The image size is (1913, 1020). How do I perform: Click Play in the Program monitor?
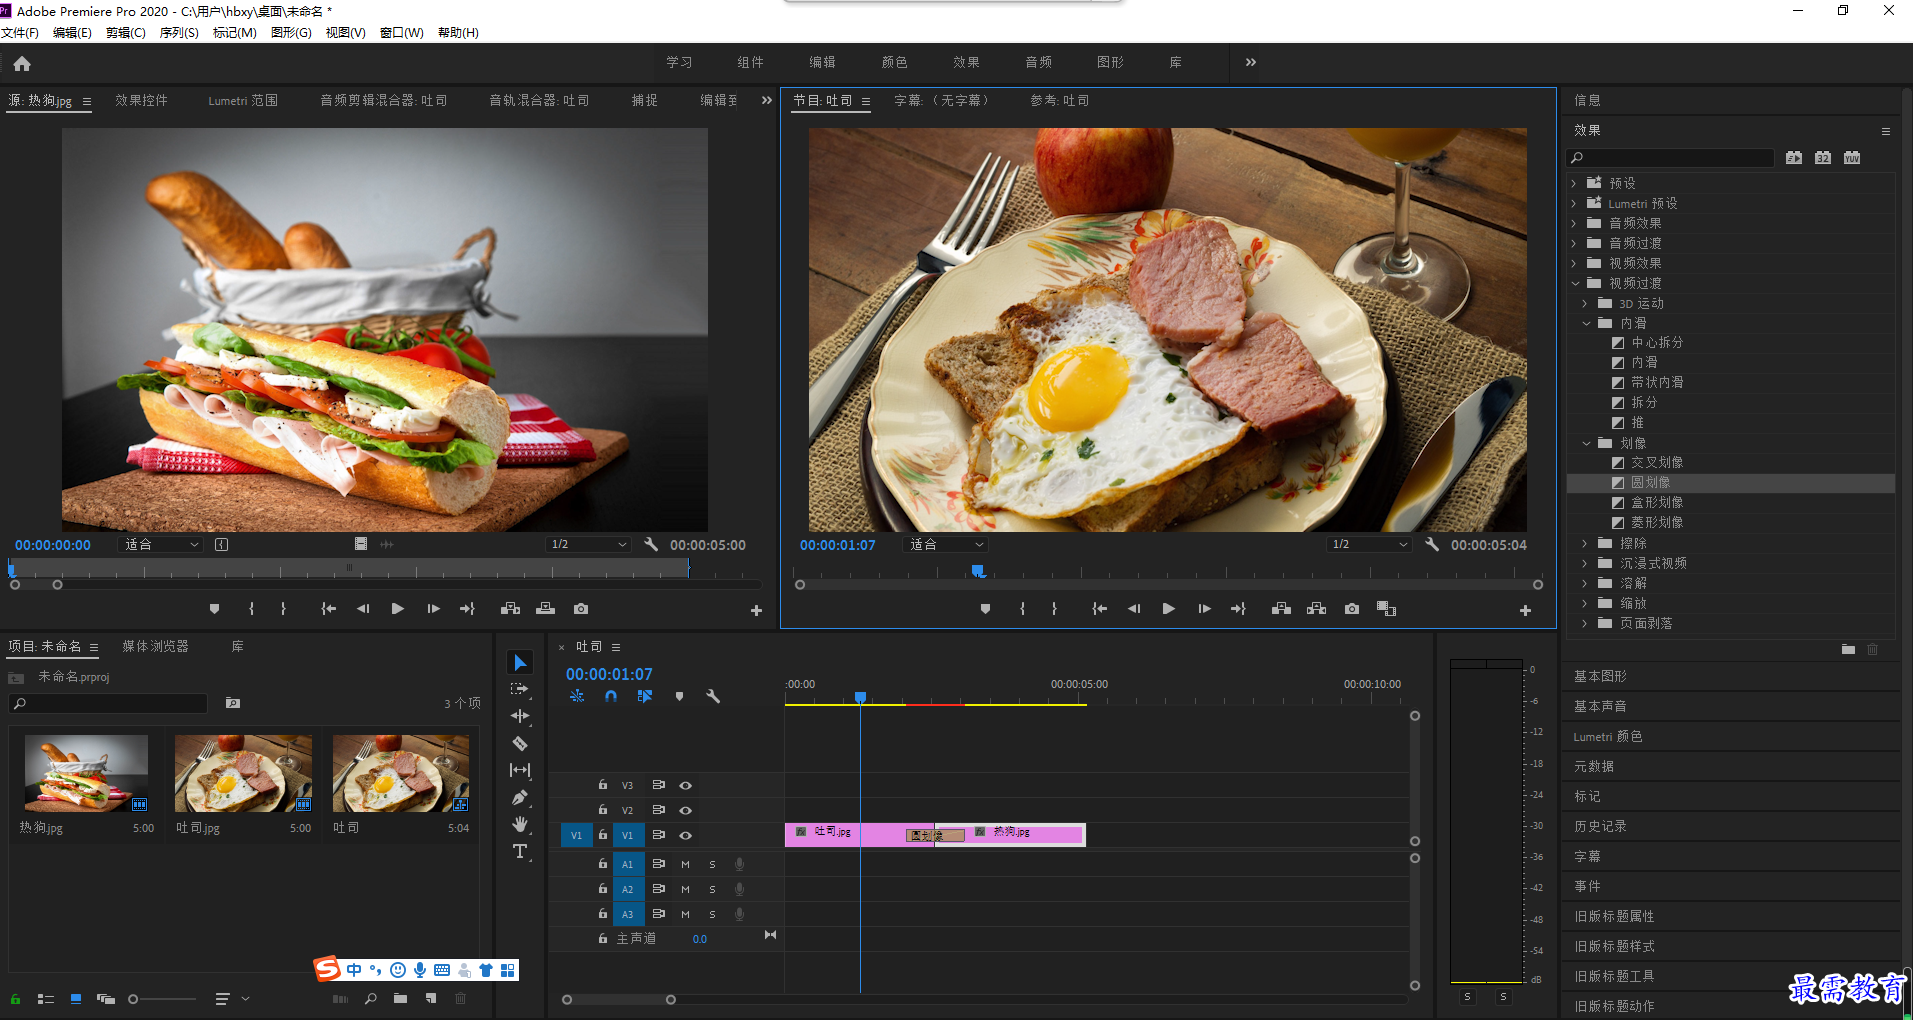[1168, 609]
